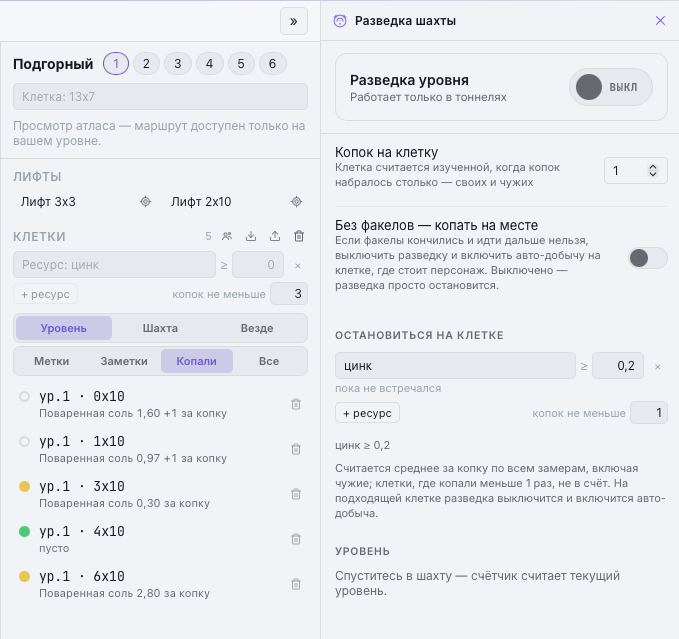
Task: Click the green marker dot of 4x10
Action: [25, 532]
